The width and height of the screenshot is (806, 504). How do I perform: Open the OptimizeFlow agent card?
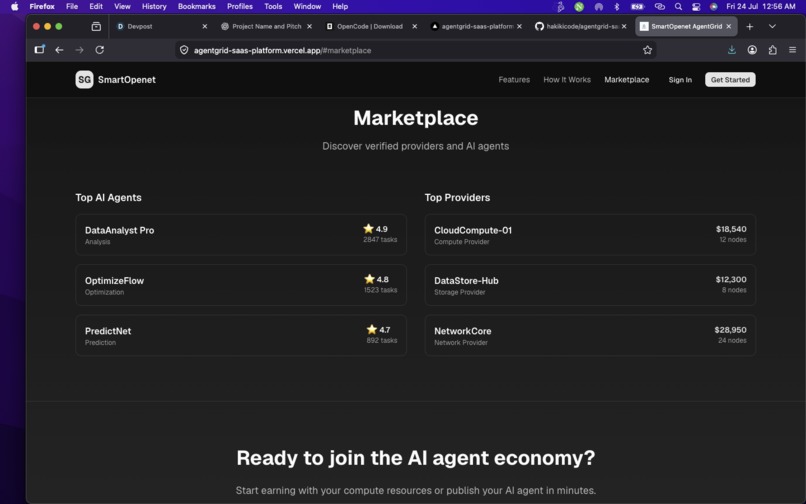[x=241, y=285]
